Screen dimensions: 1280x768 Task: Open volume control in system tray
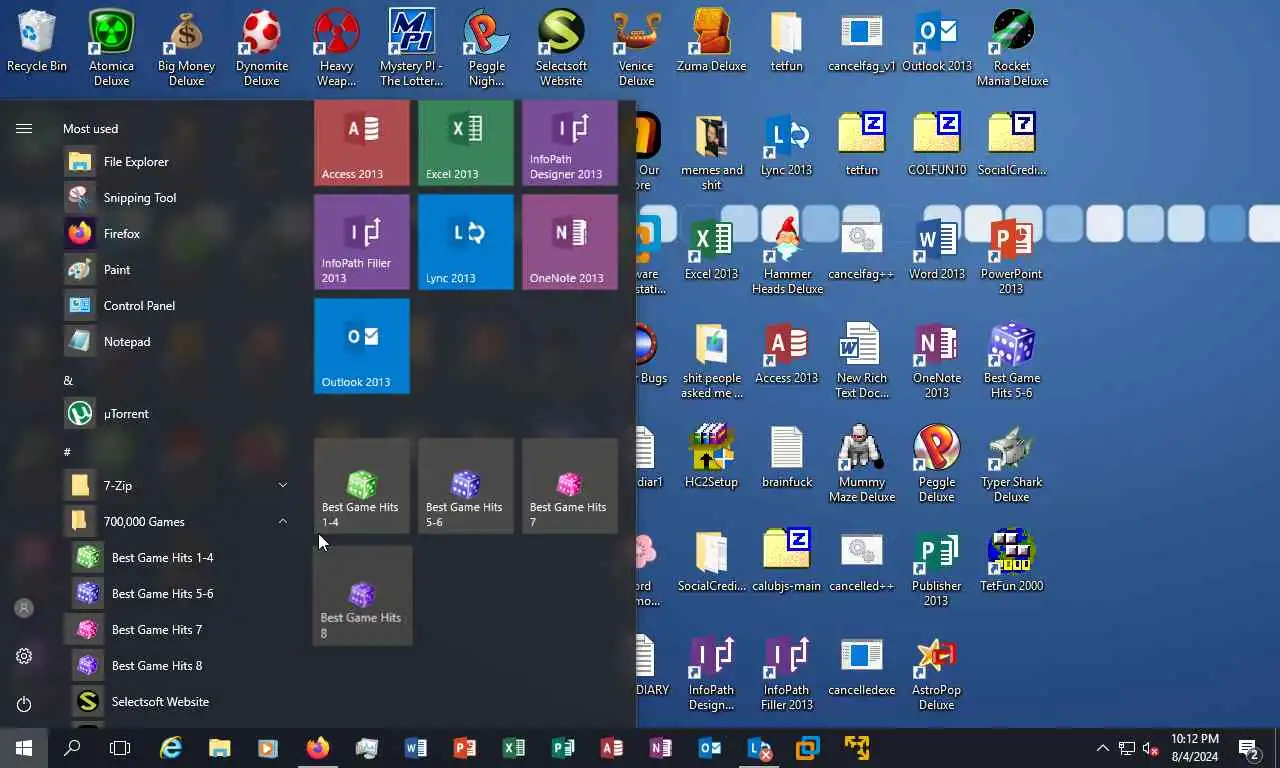(1150, 748)
